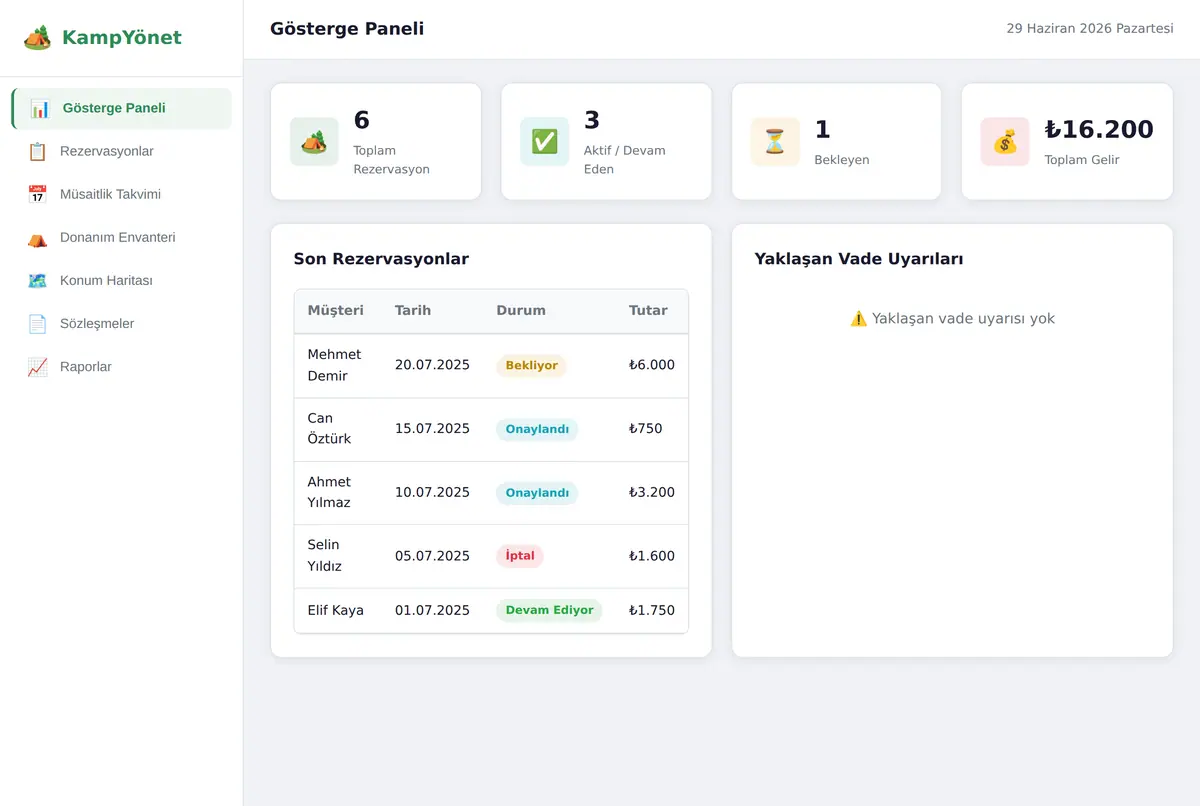
Task: Open the Müsaitlik Takvimi page
Action: pyautogui.click(x=121, y=195)
